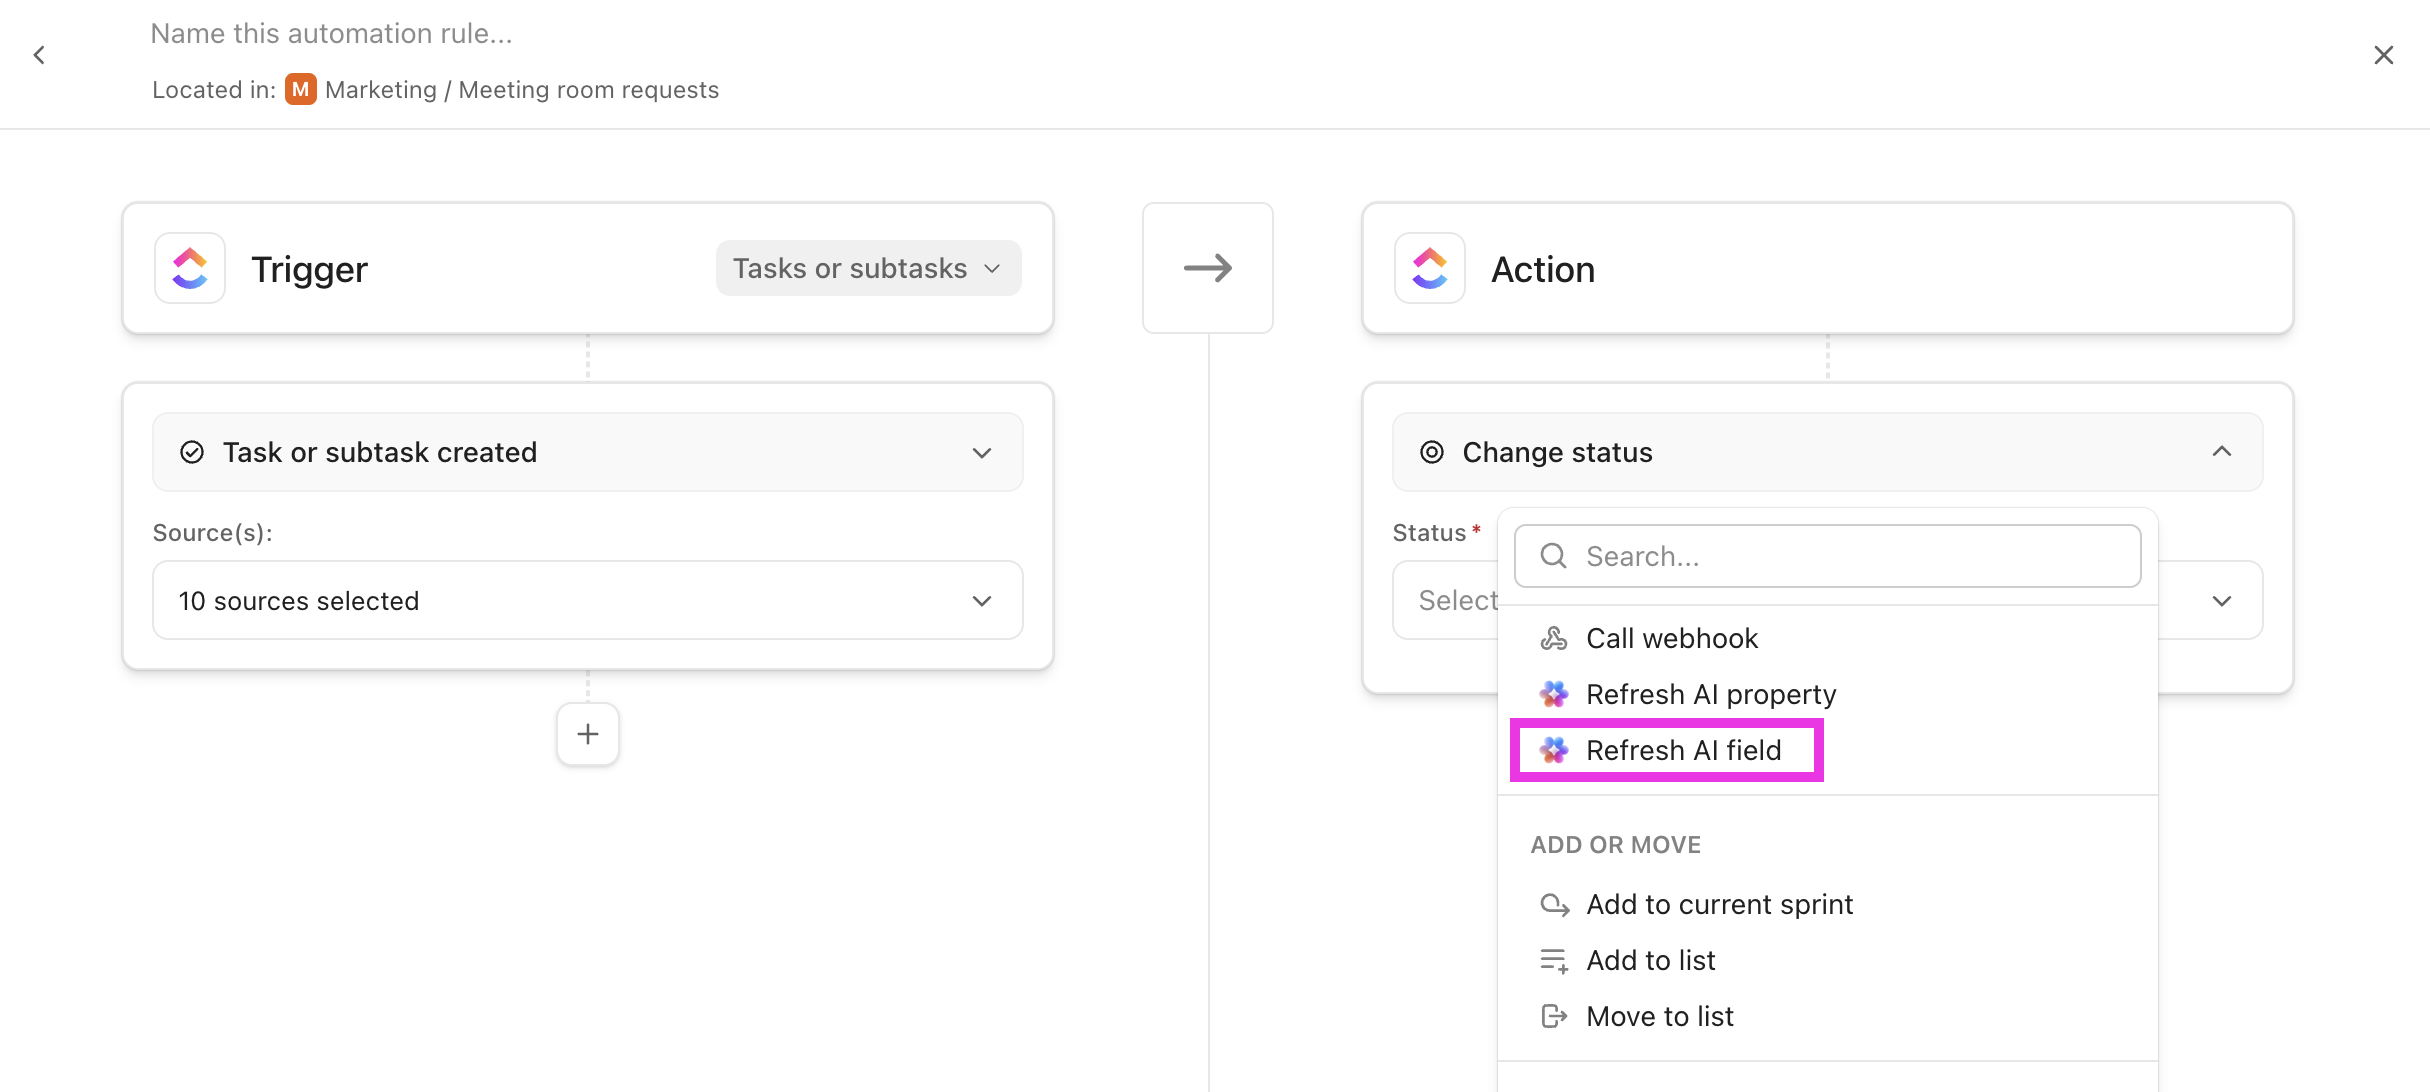This screenshot has height=1092, width=2430.
Task: Click the action Search field
Action: (x=1840, y=556)
